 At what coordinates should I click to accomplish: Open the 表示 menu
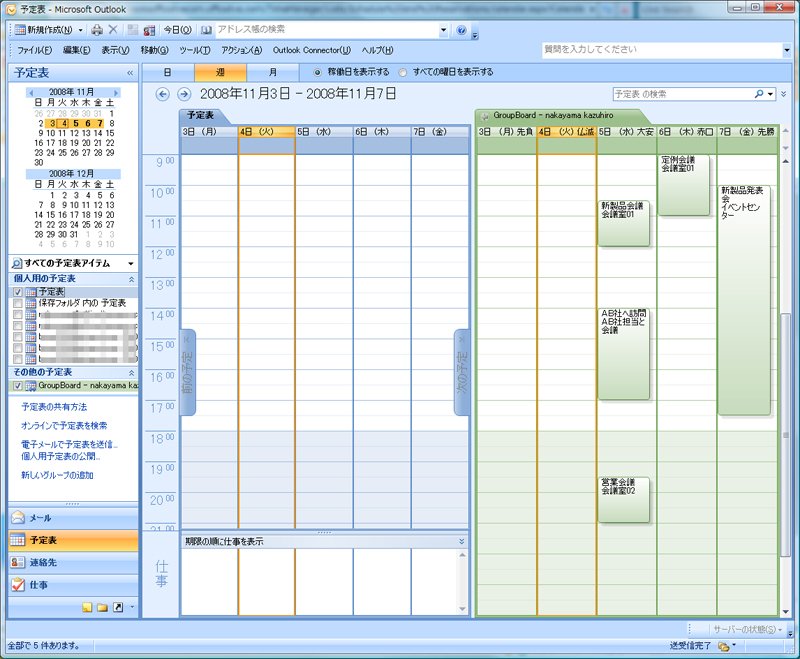coord(115,50)
